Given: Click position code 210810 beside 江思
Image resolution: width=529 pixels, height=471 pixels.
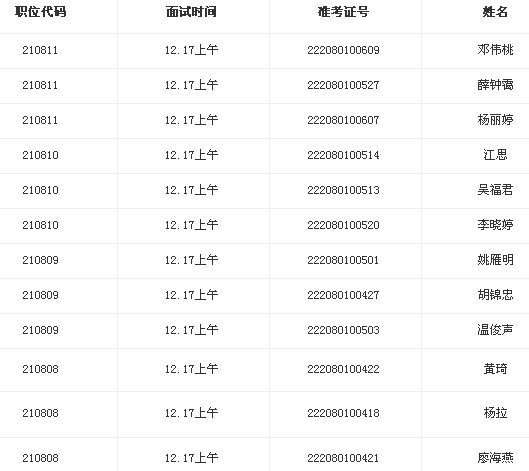Looking at the screenshot, I should pos(40,155).
